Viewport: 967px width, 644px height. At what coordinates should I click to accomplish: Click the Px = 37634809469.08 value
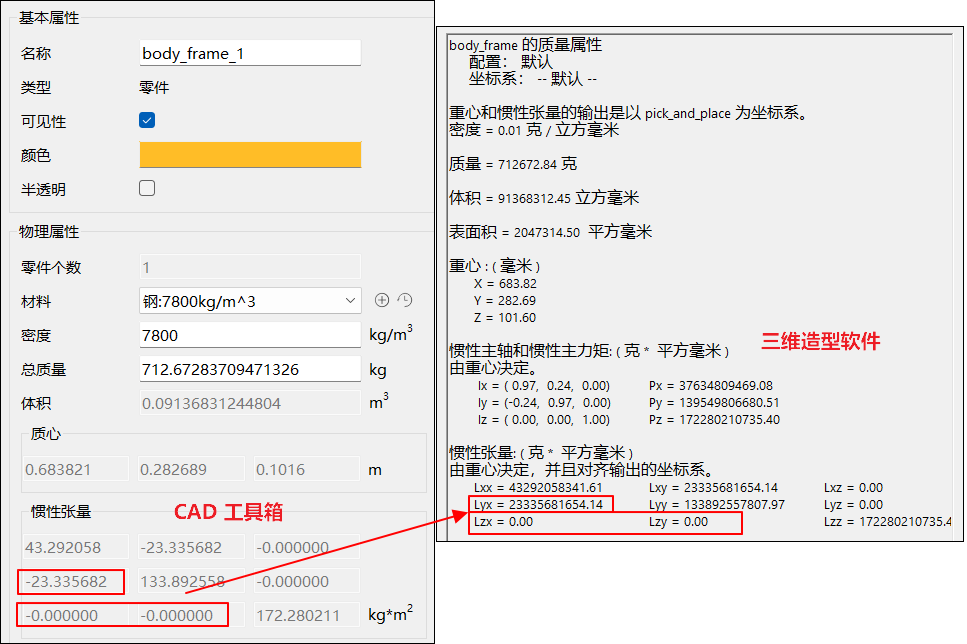pos(710,386)
